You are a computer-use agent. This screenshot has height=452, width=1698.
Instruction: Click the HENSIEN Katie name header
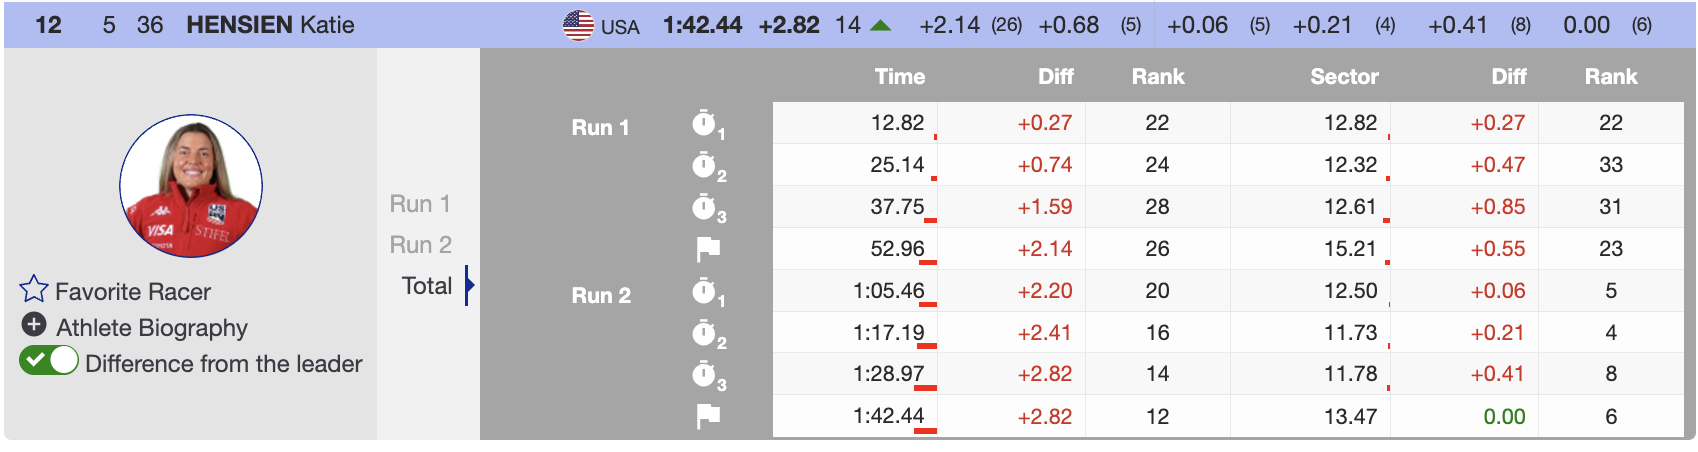pos(270,25)
